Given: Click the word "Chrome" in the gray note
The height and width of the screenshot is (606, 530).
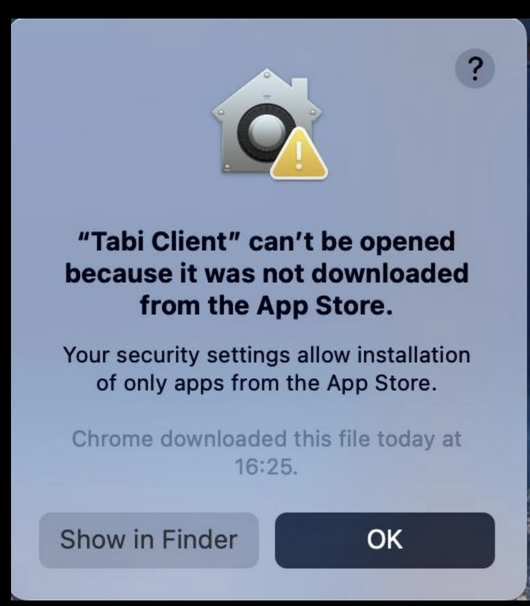Looking at the screenshot, I should tap(112, 439).
